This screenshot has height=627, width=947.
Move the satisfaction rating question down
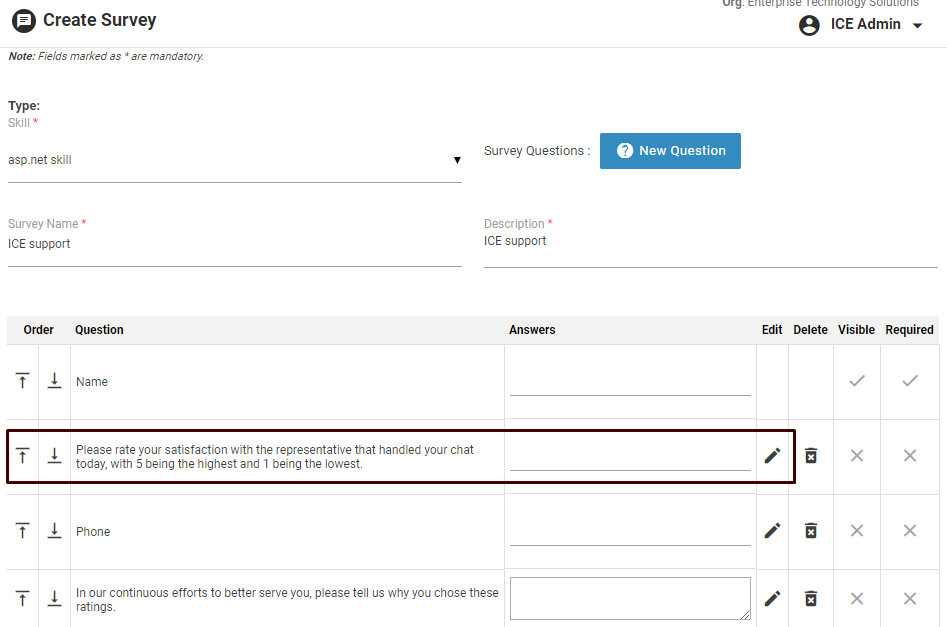pyautogui.click(x=55, y=456)
